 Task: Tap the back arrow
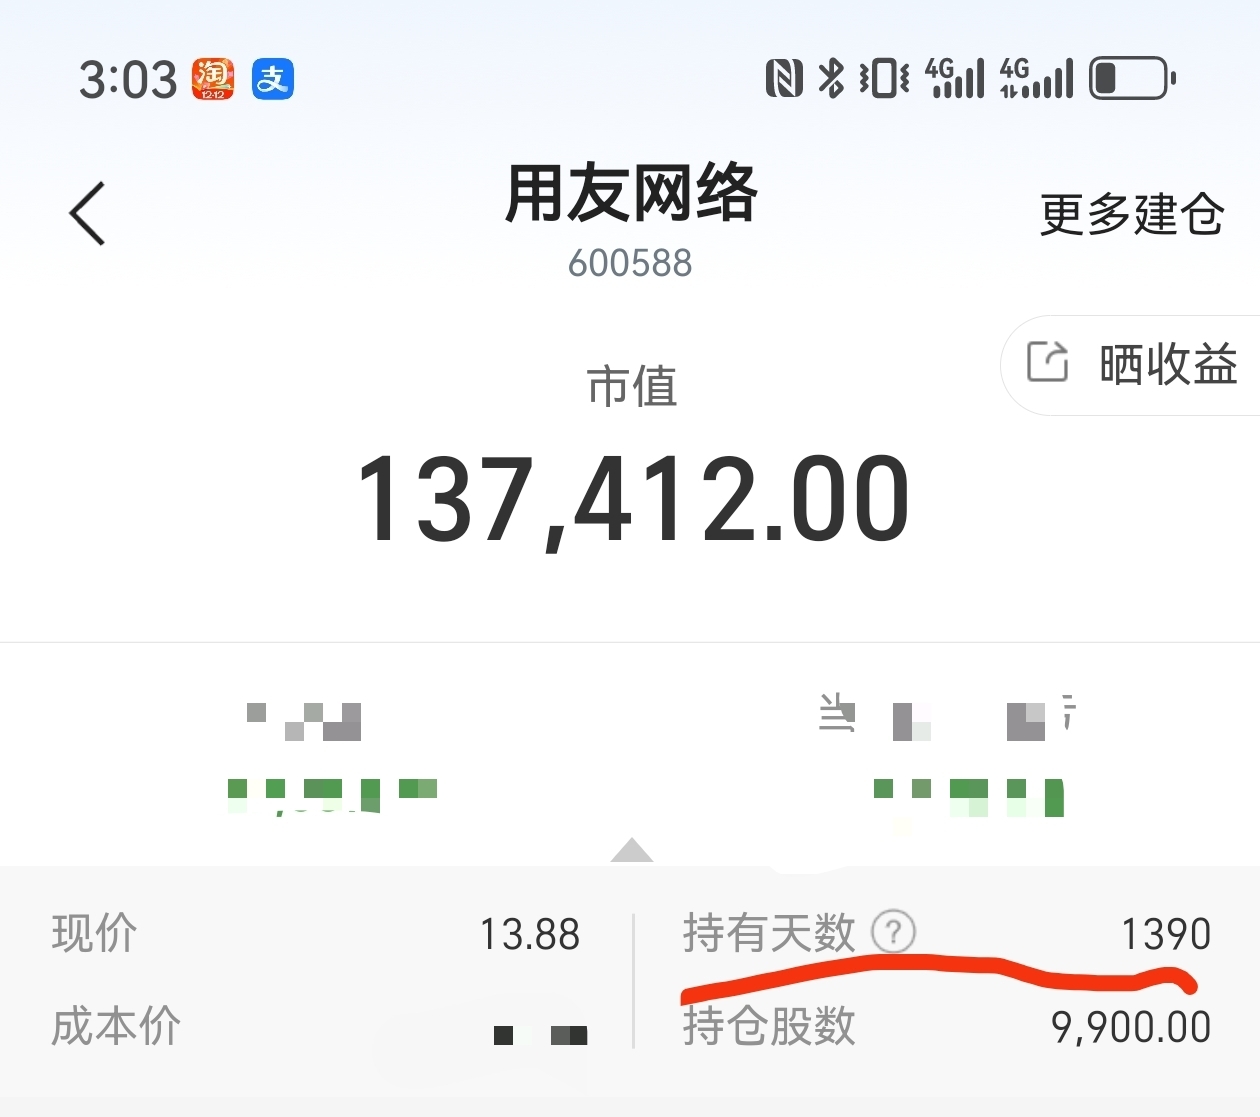coord(87,213)
